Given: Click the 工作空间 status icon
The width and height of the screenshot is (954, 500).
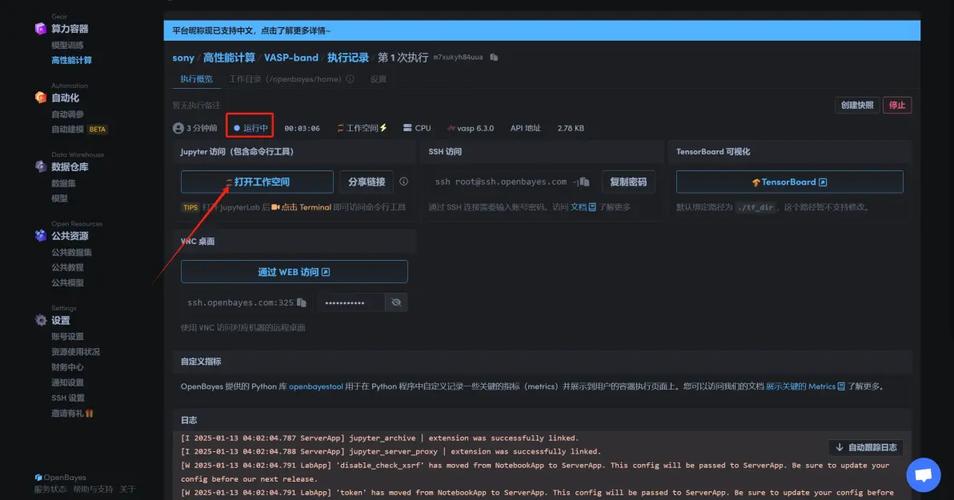Looking at the screenshot, I should (340, 128).
